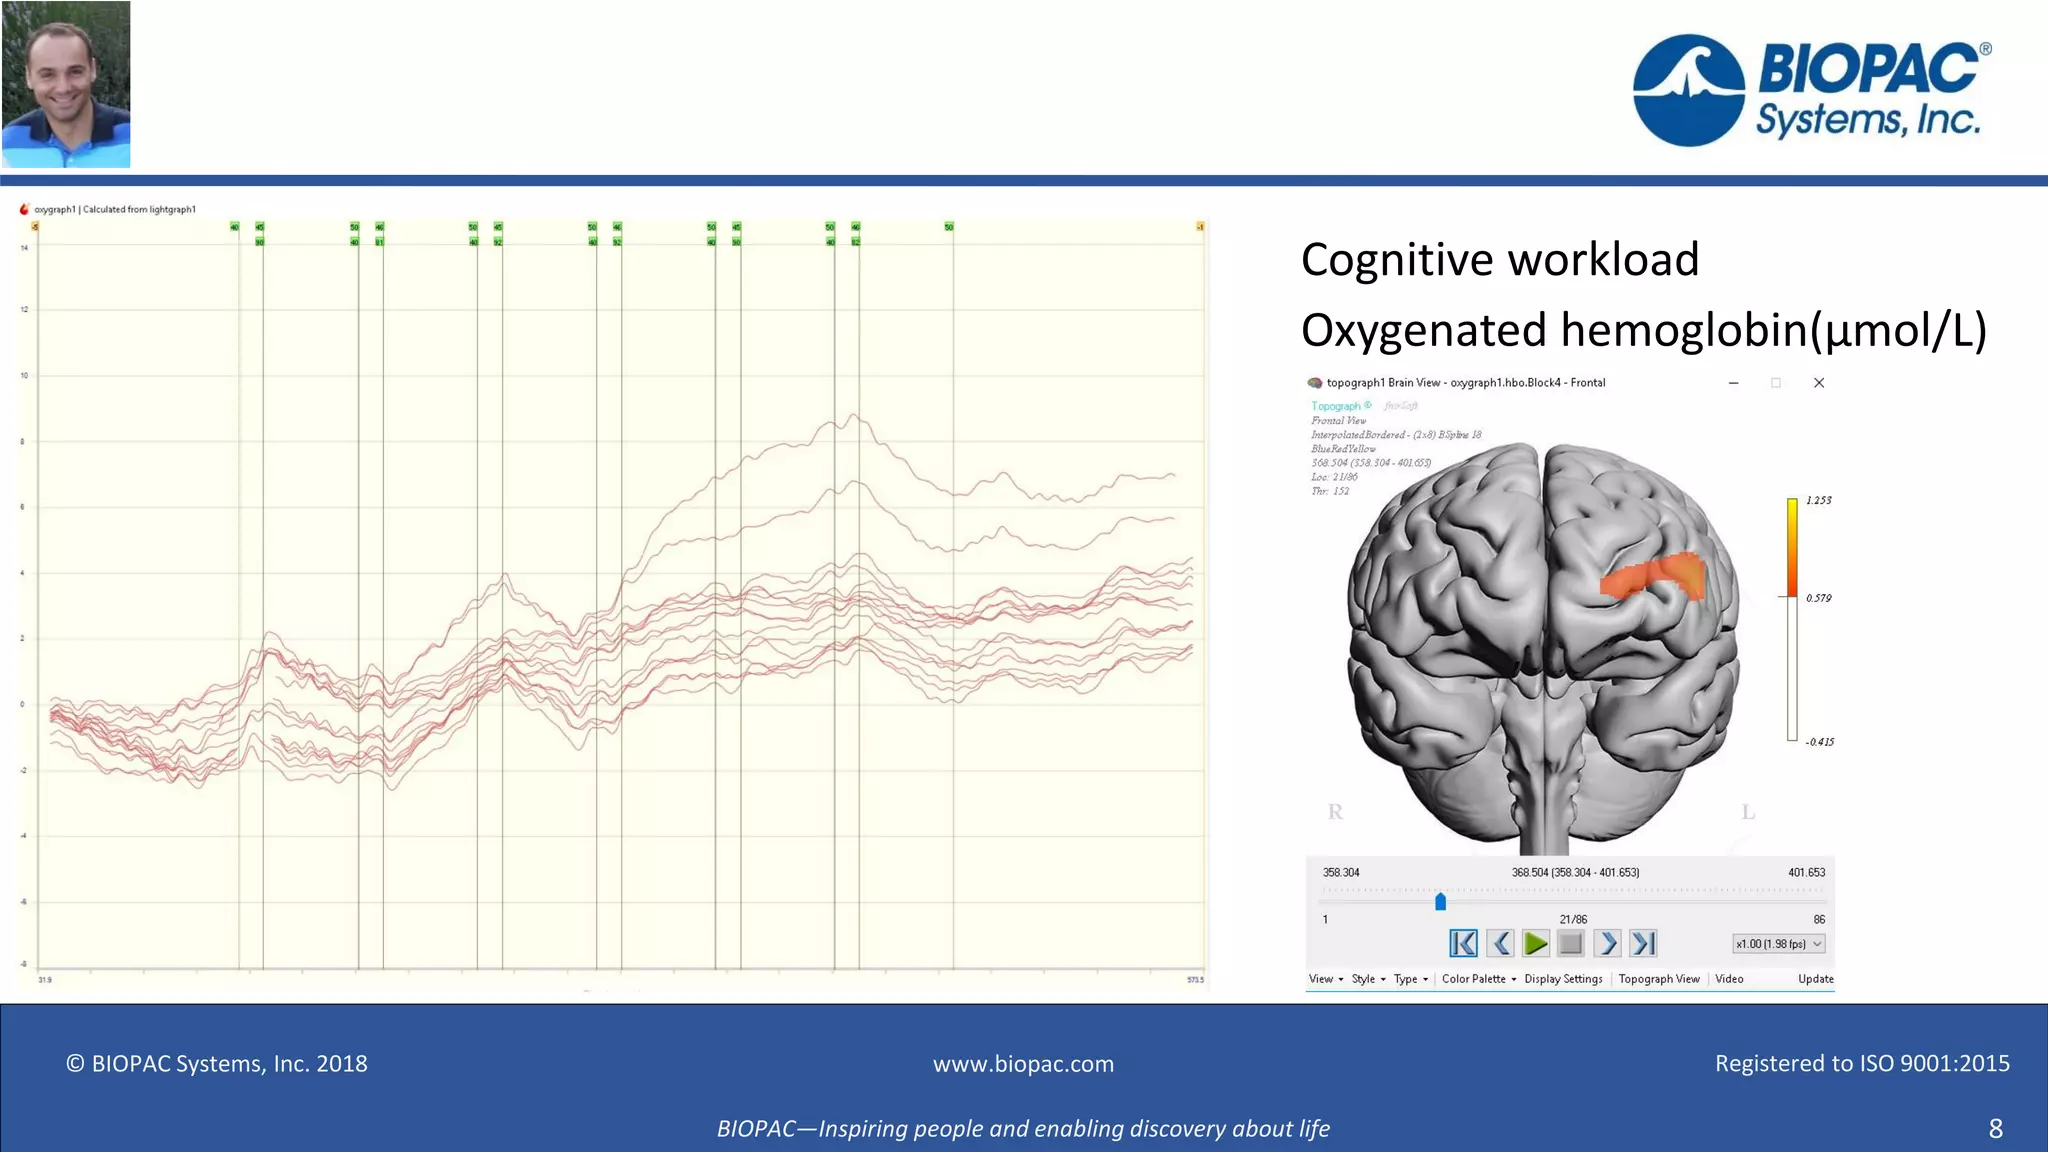Click the brain icon in topograph title bar
Viewport: 2048px width, 1152px height.
point(1315,383)
